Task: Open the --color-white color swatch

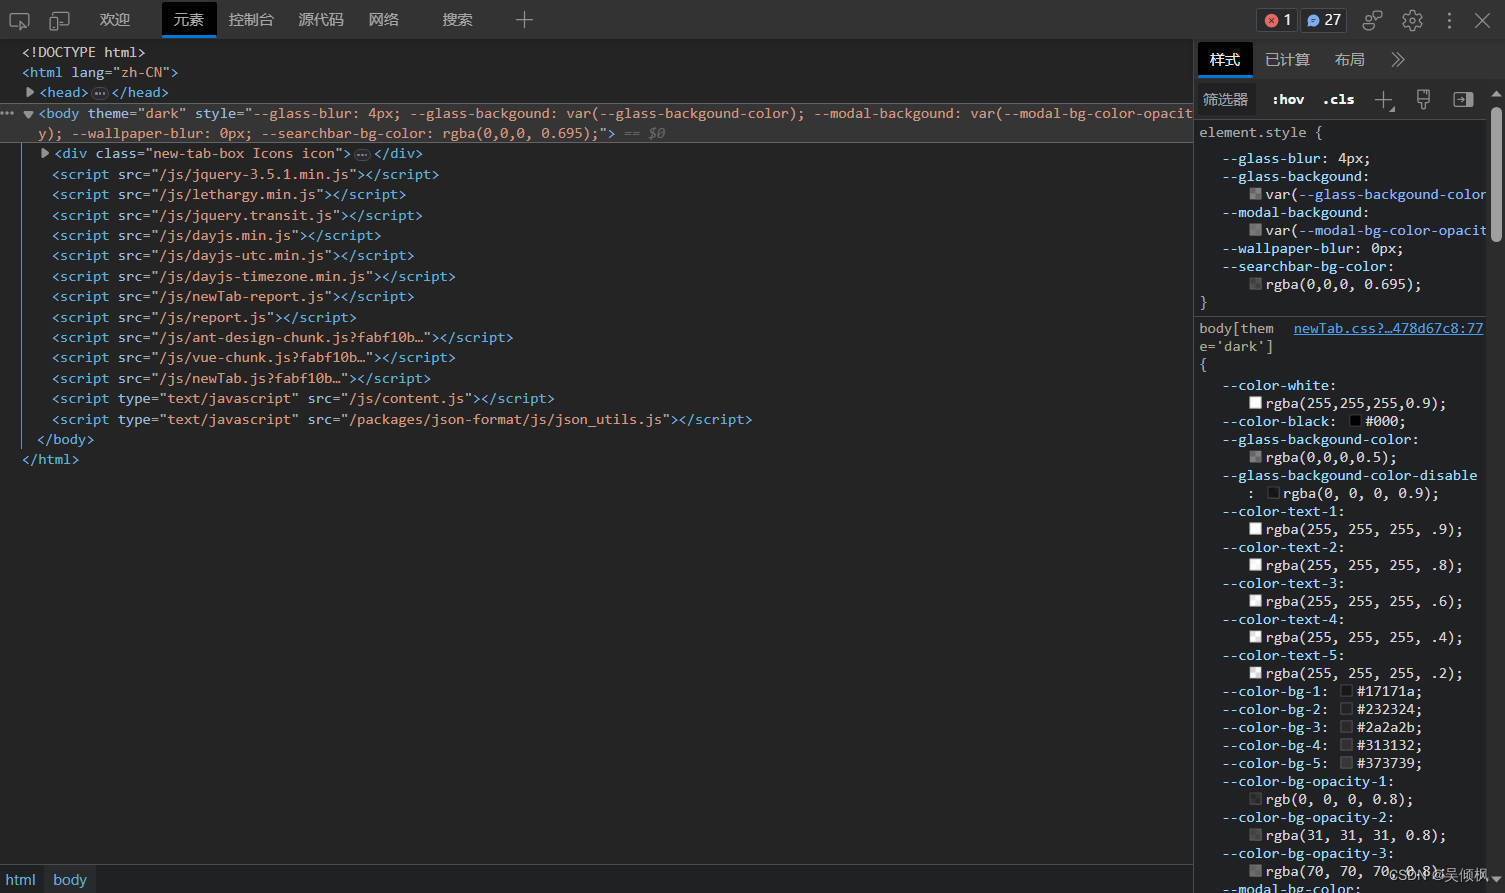Action: (1255, 403)
